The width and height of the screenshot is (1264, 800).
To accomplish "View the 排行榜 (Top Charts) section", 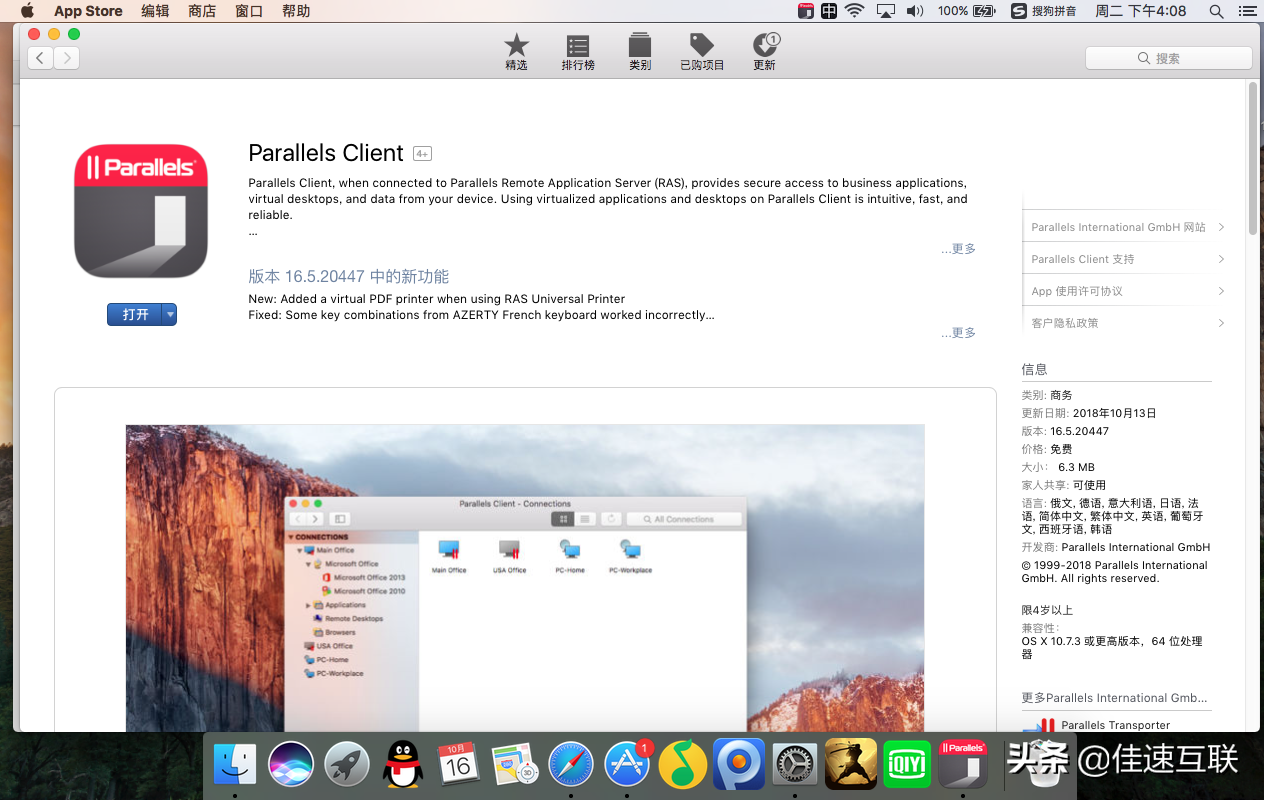I will pos(577,50).
